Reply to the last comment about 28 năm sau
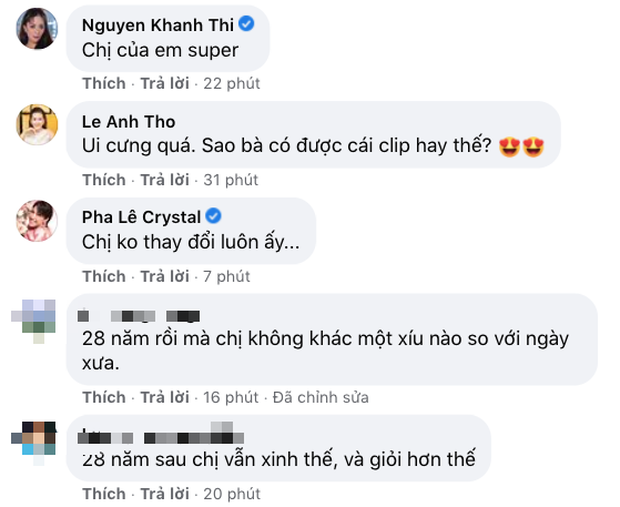 pyautogui.click(x=164, y=494)
